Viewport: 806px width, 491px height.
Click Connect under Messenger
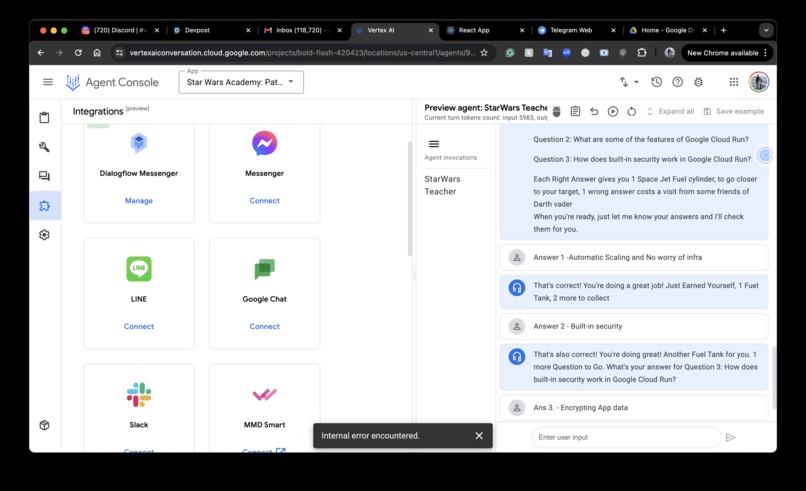264,201
